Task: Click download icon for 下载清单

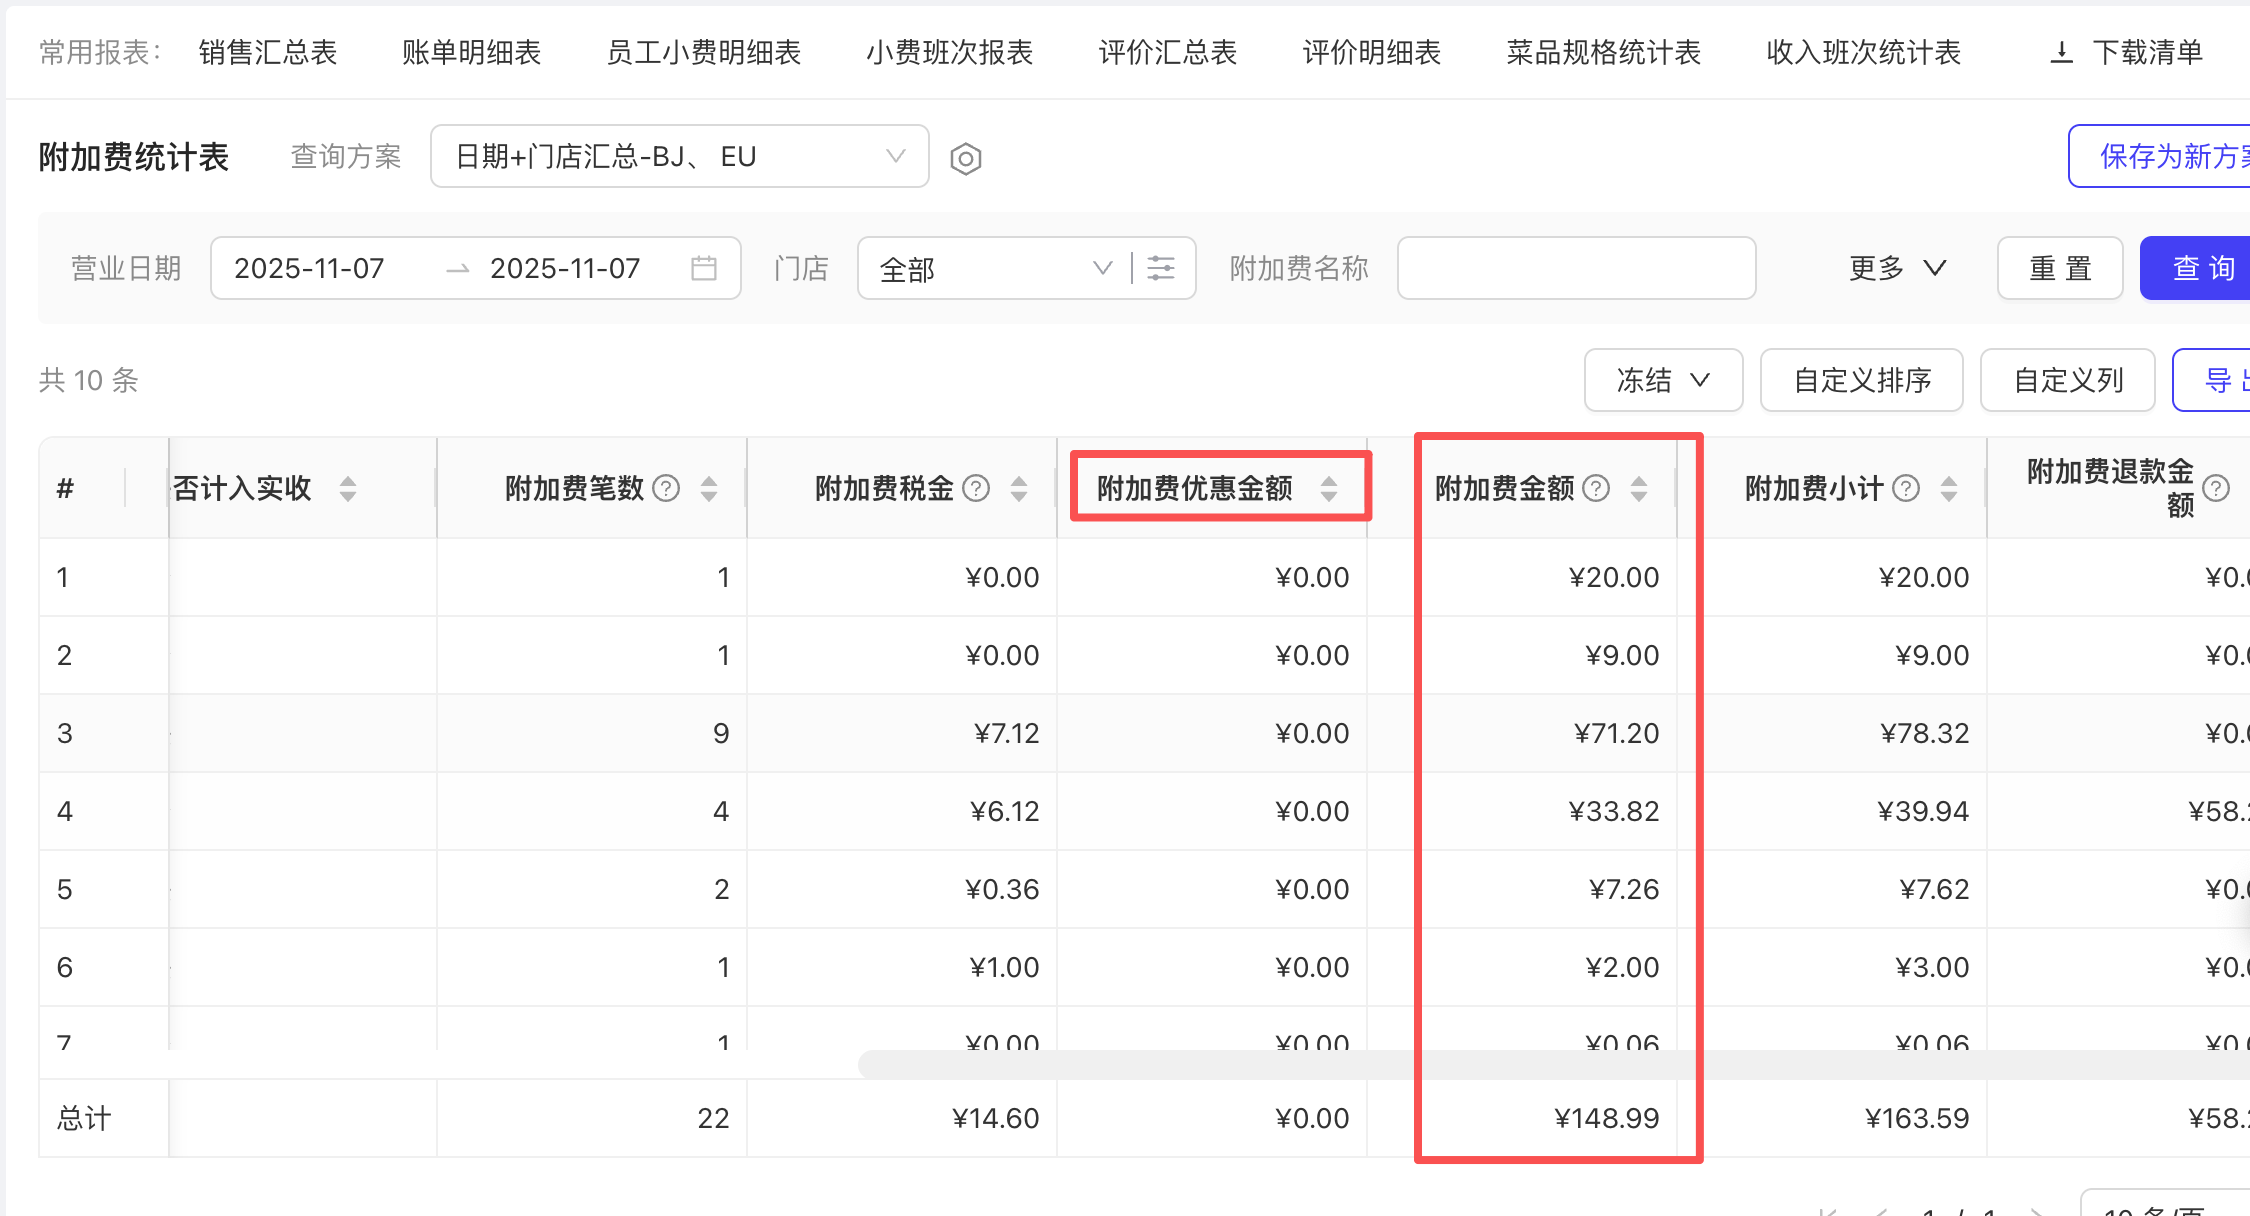Action: point(2061,53)
